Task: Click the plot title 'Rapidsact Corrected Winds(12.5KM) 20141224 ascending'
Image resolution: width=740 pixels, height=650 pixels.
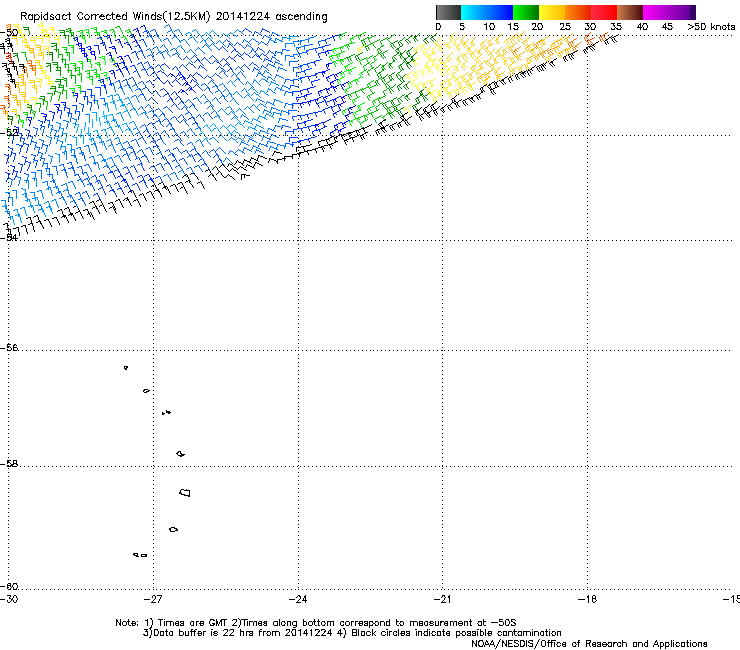Action: (174, 17)
